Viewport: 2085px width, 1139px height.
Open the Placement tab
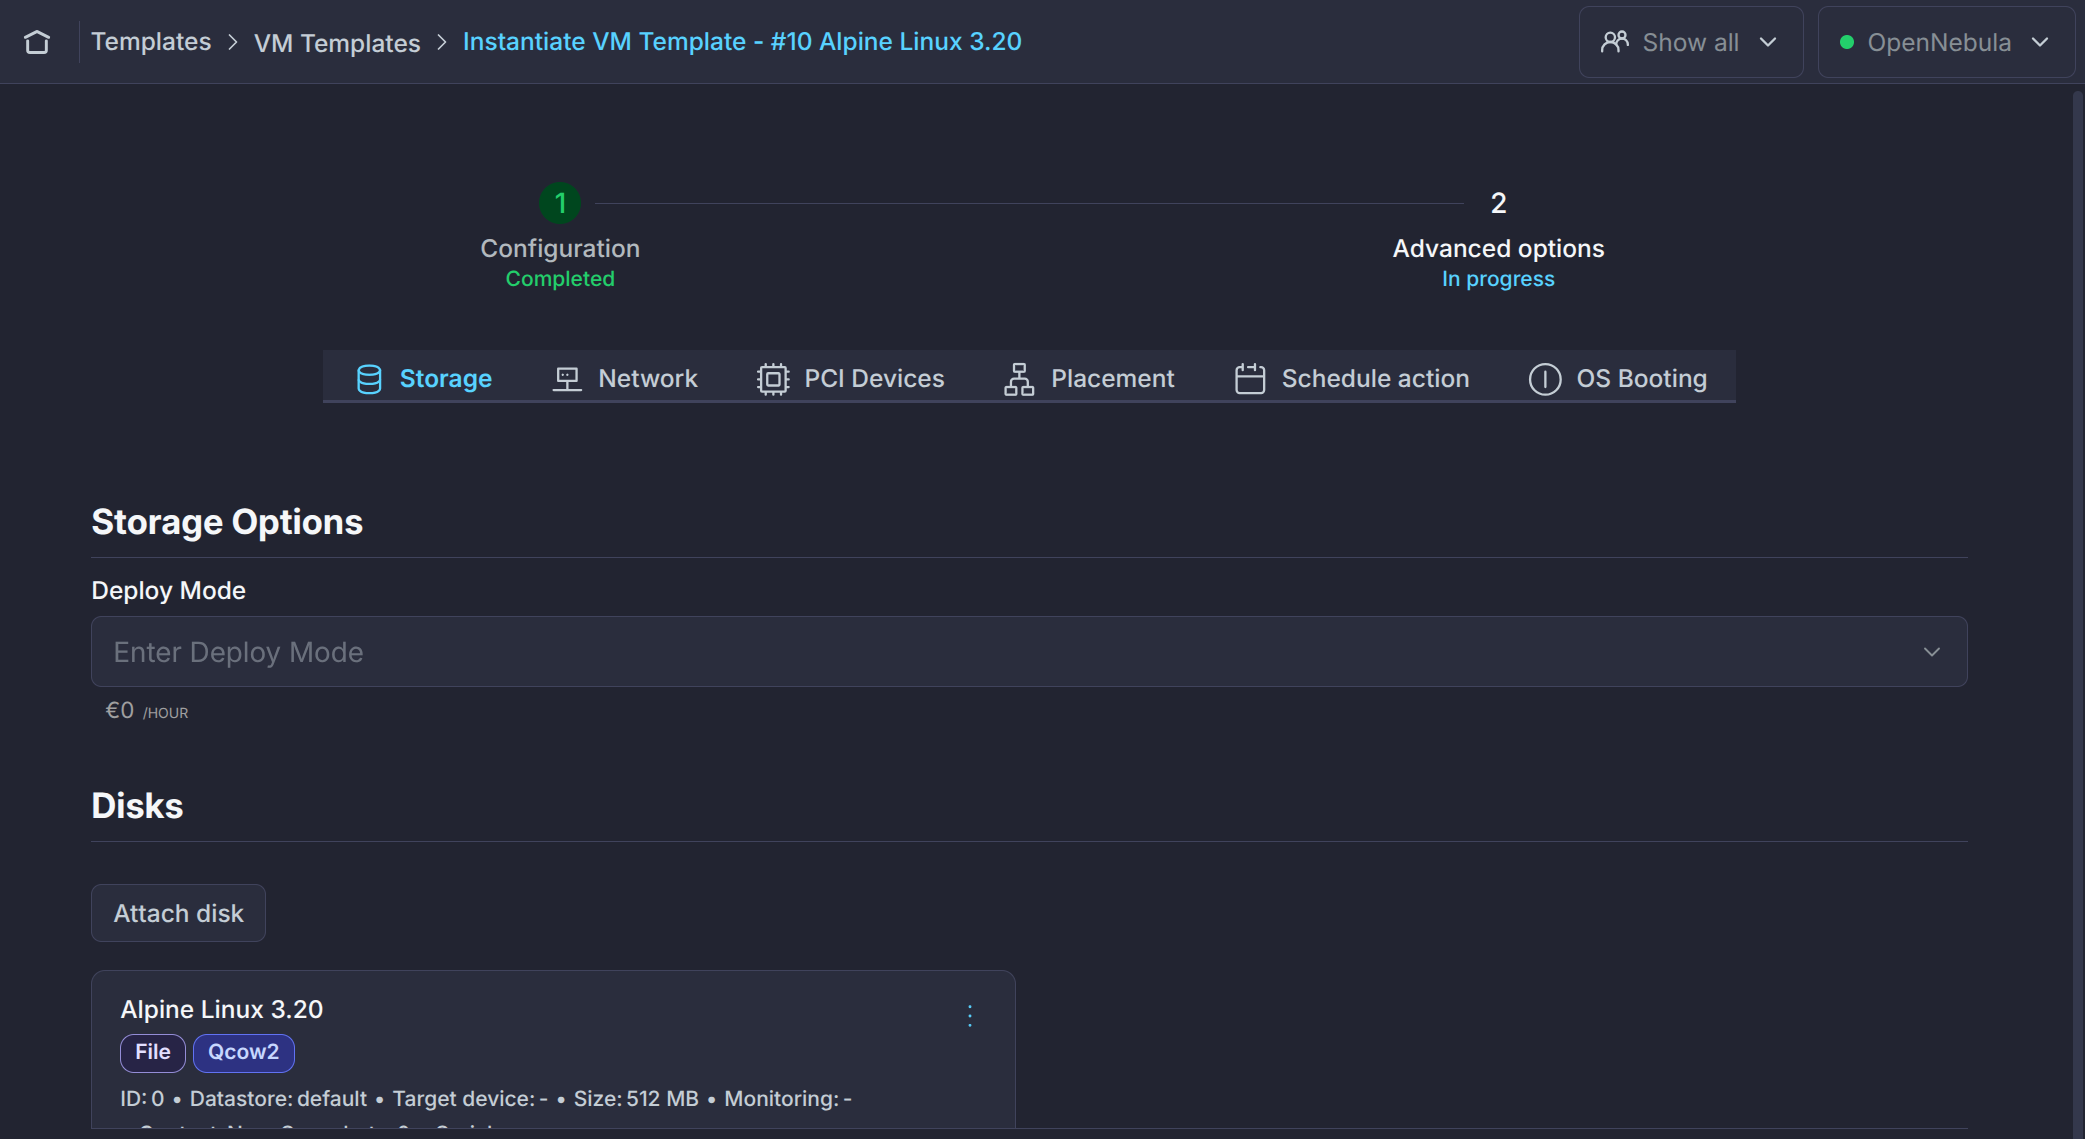[1089, 378]
